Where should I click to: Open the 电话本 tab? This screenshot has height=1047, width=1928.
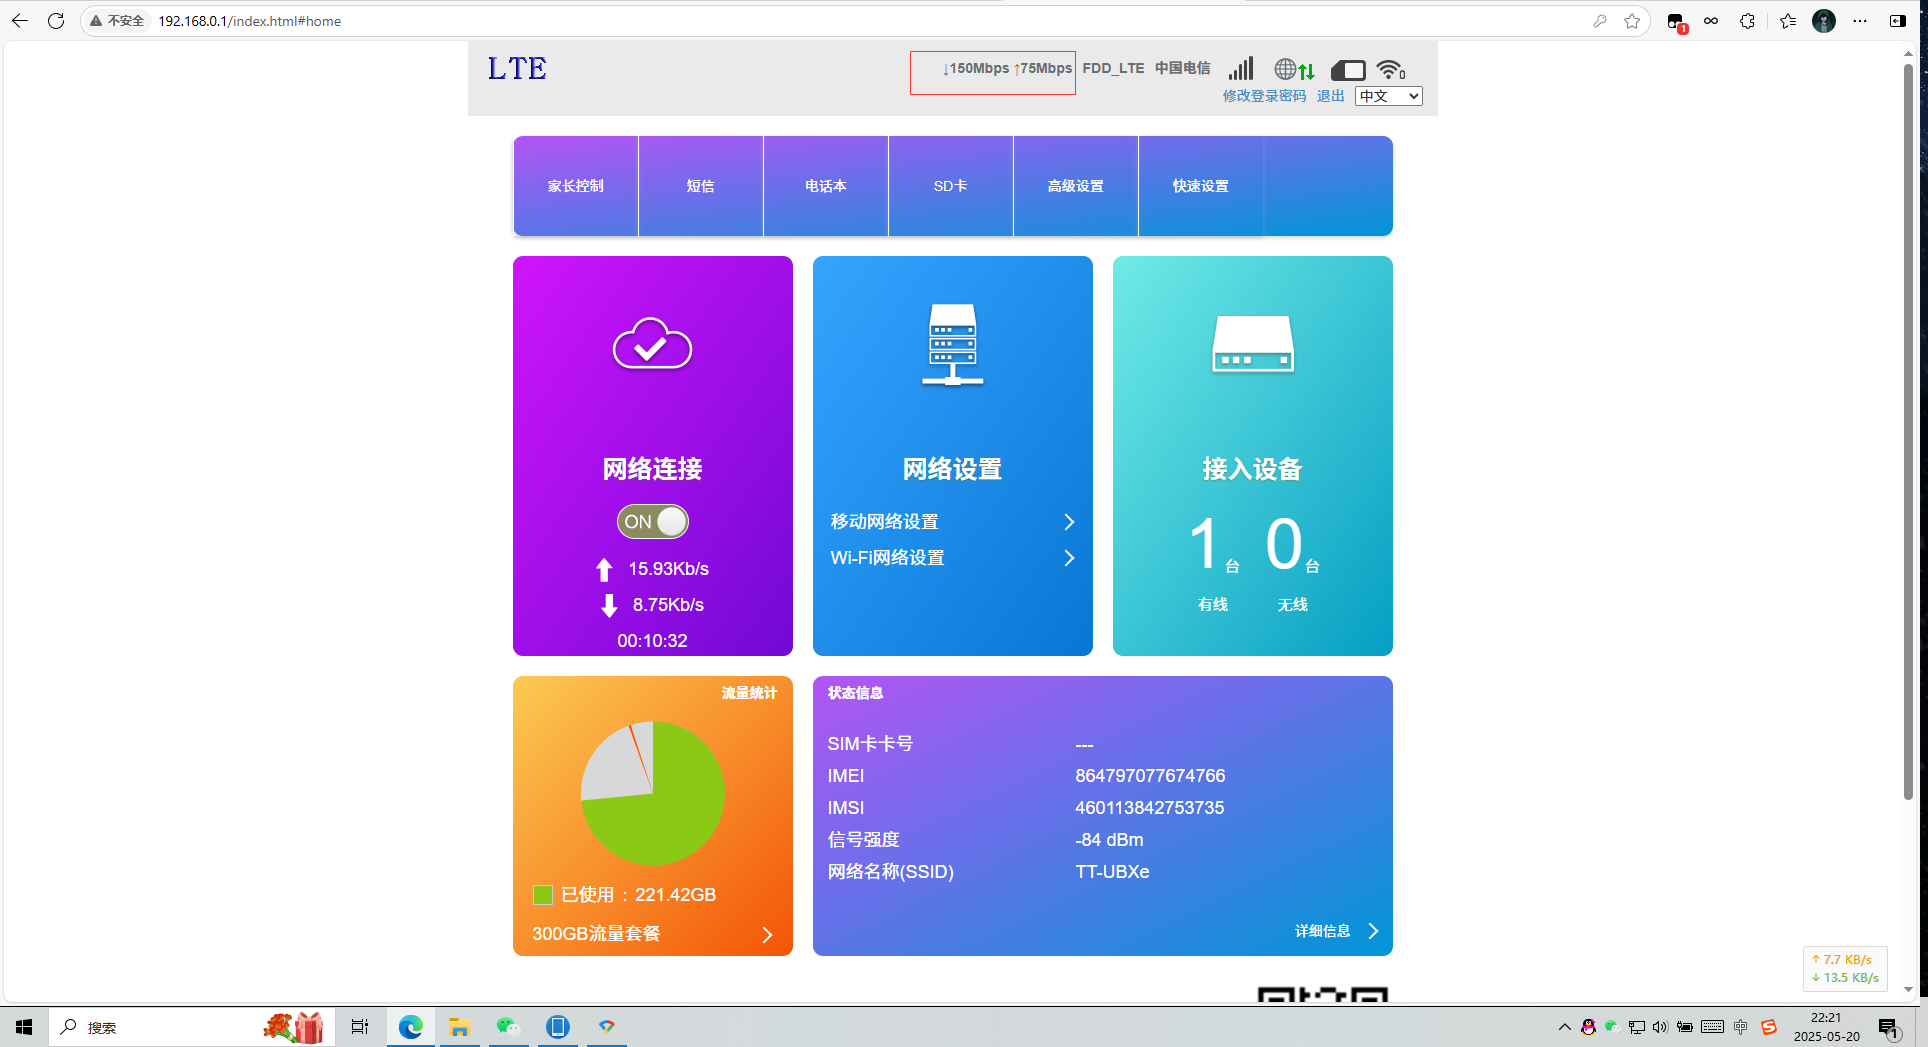tap(826, 186)
